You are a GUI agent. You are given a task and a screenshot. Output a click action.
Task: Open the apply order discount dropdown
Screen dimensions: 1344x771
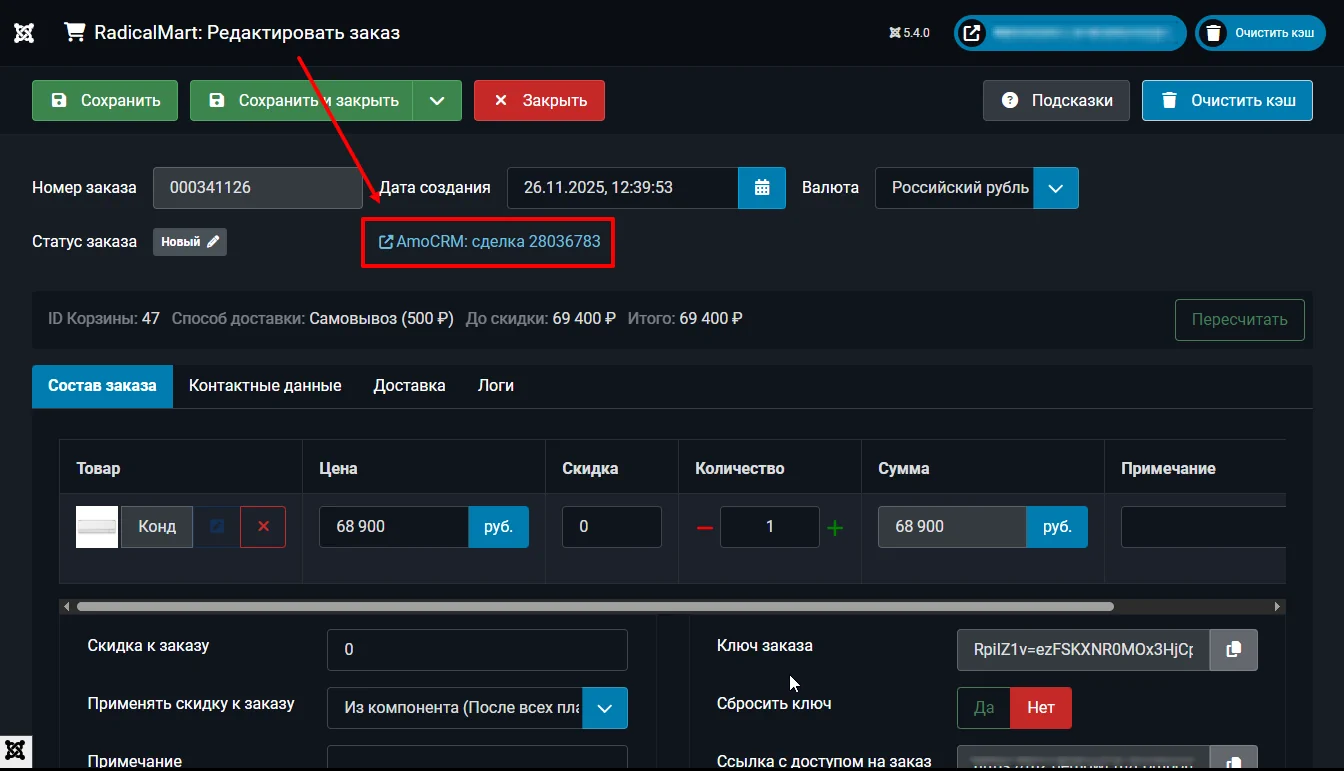[604, 708]
